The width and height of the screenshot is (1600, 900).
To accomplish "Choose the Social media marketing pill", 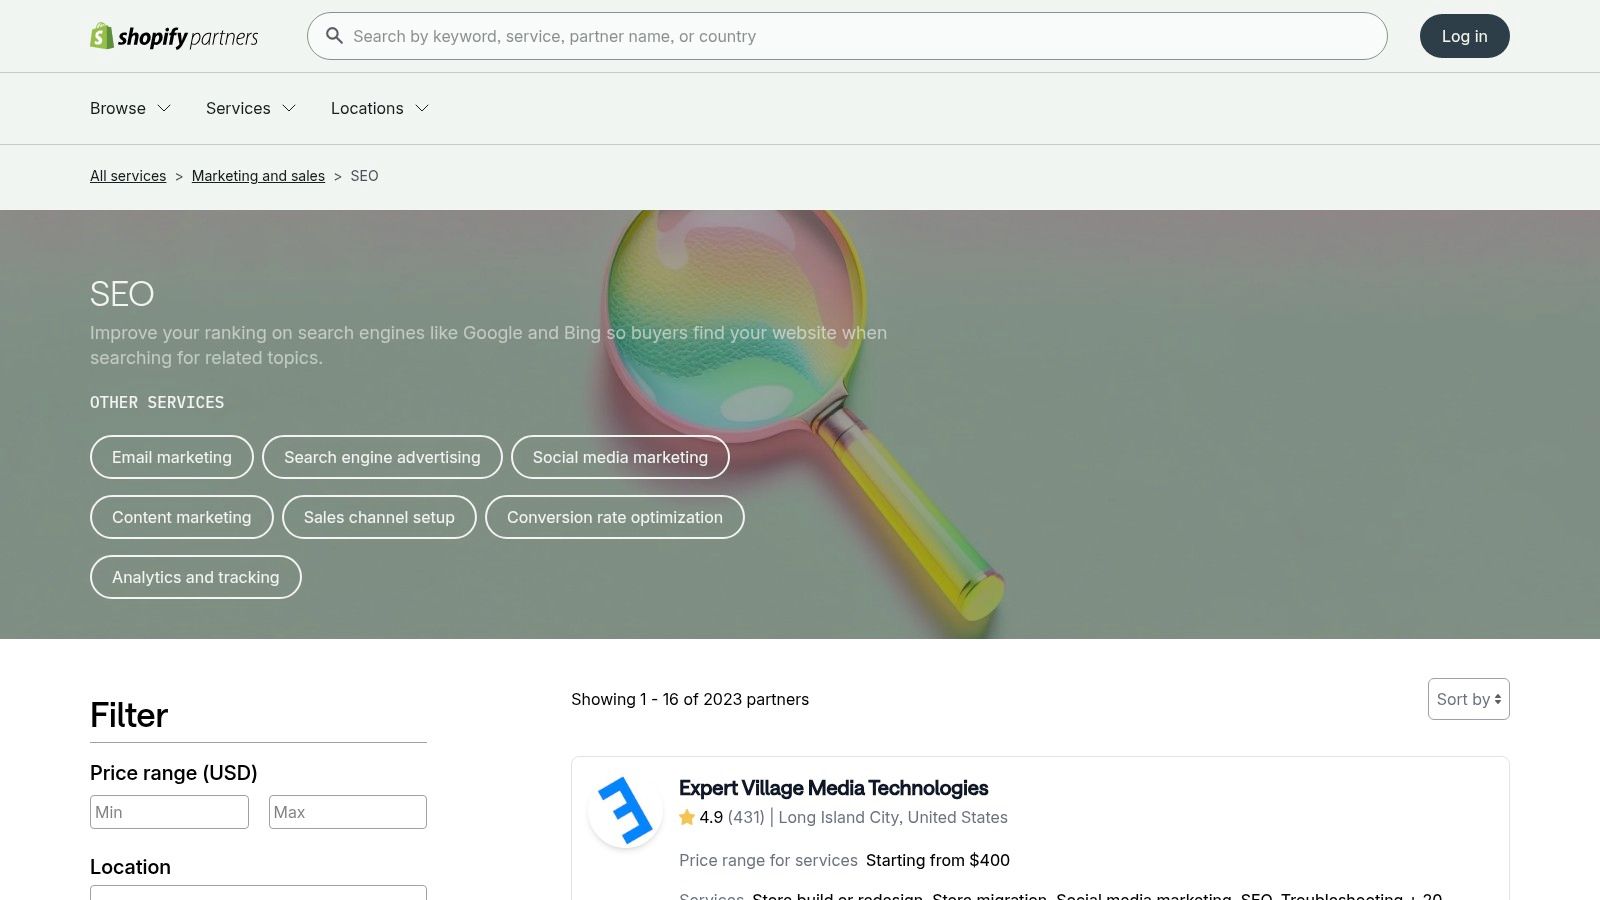I will point(620,457).
